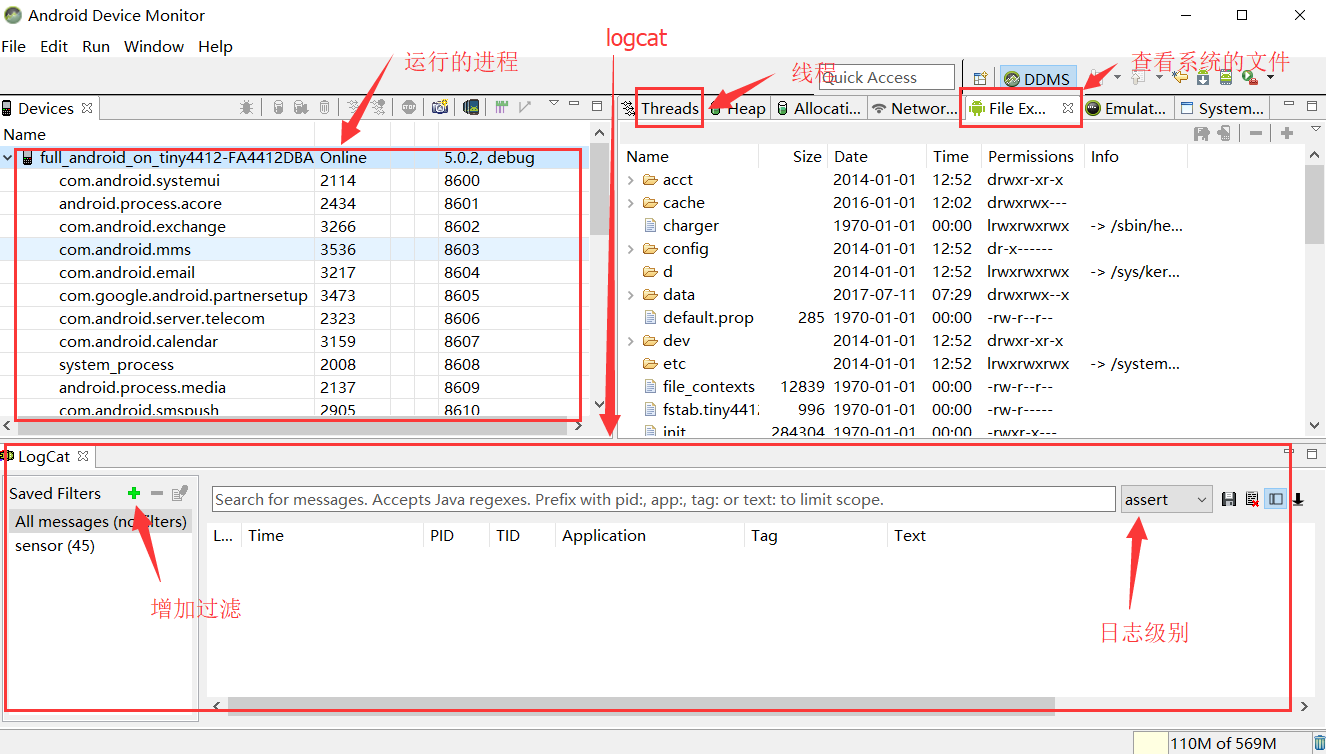Click the Start Method Profiling icon
The height and width of the screenshot is (754, 1326).
(x=378, y=107)
